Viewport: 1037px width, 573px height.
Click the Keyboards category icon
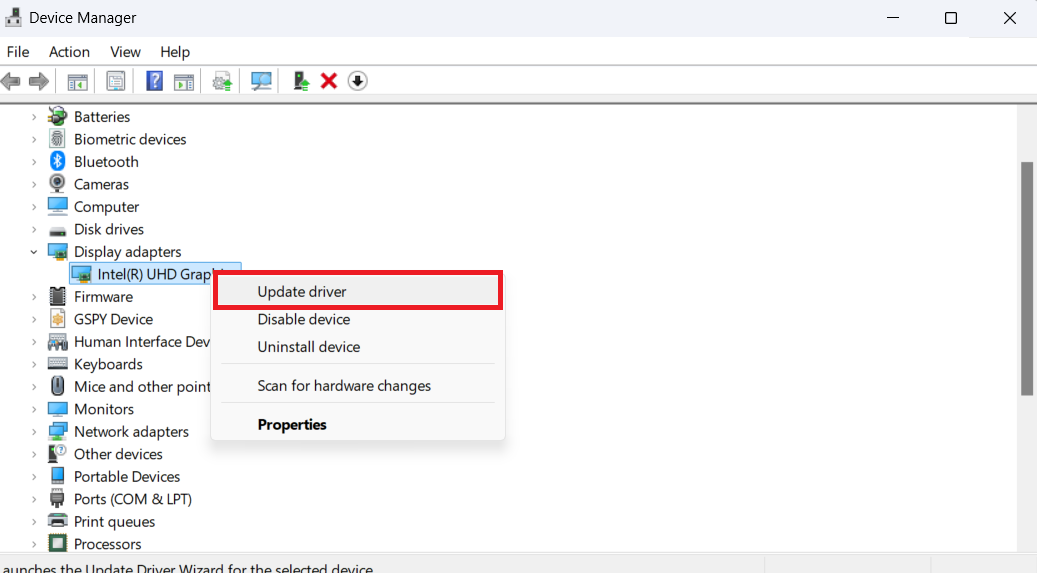(58, 364)
